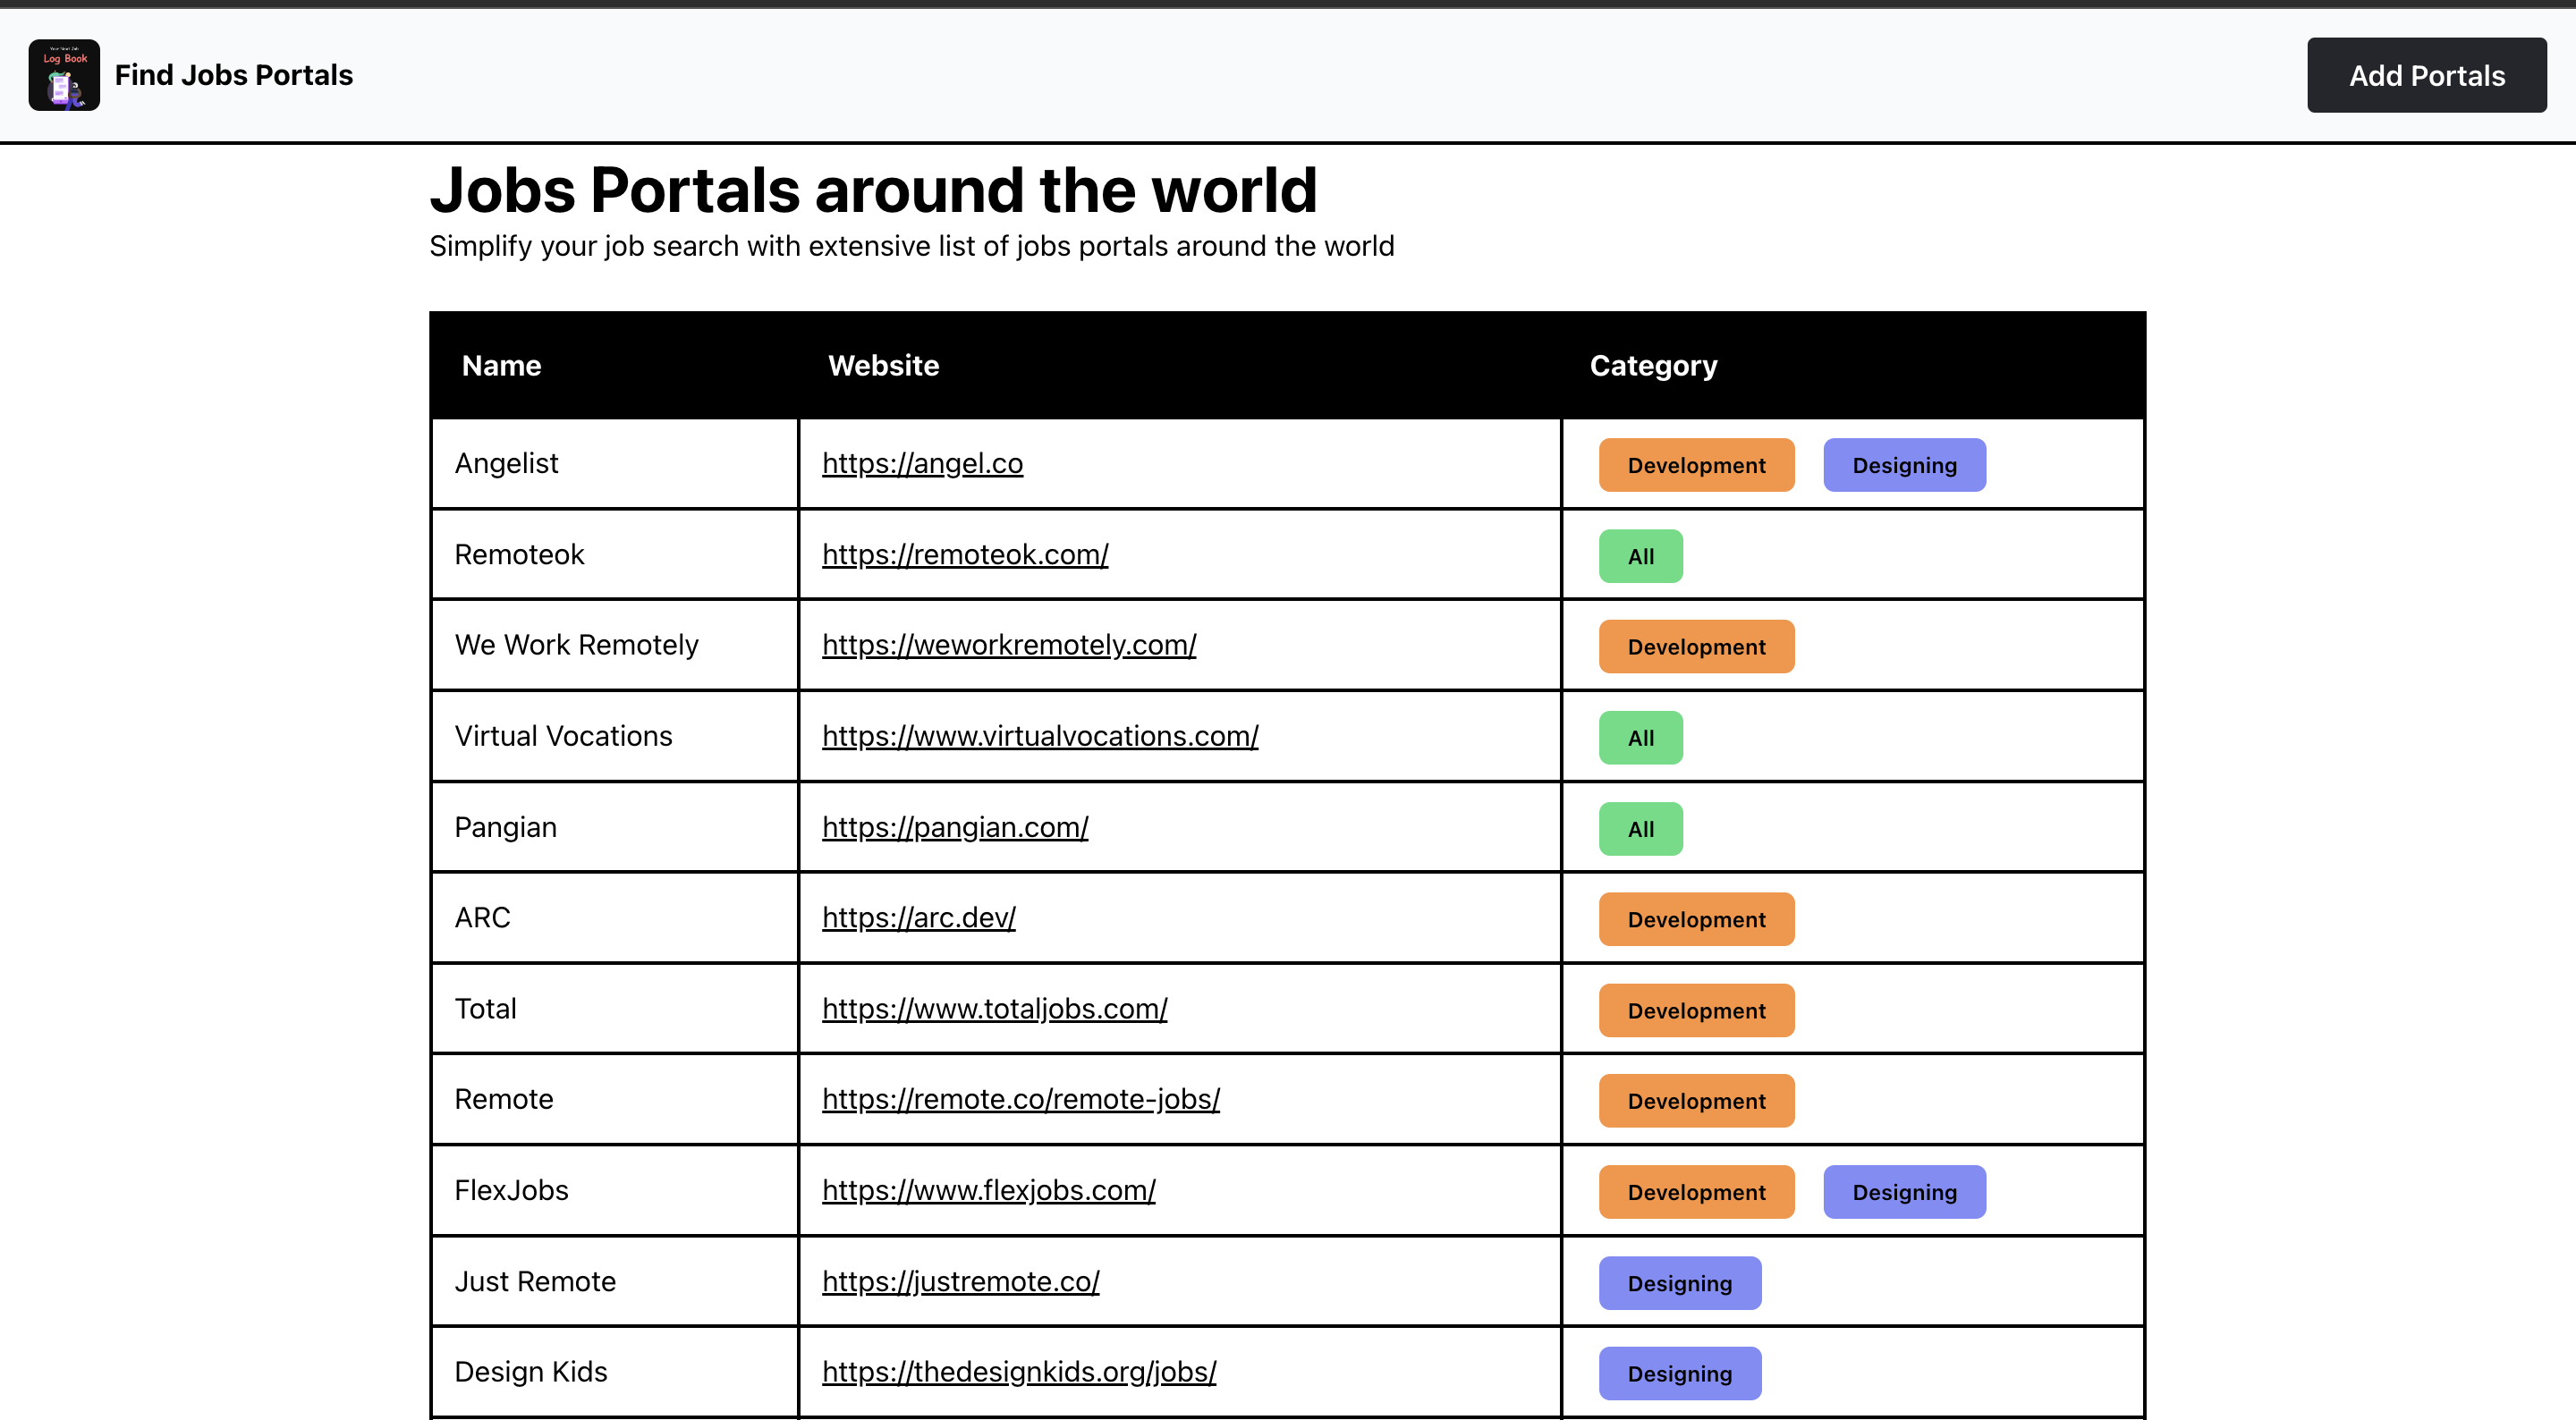Open thedesignkids.org jobs link
Viewport: 2576px width, 1420px height.
[1018, 1371]
